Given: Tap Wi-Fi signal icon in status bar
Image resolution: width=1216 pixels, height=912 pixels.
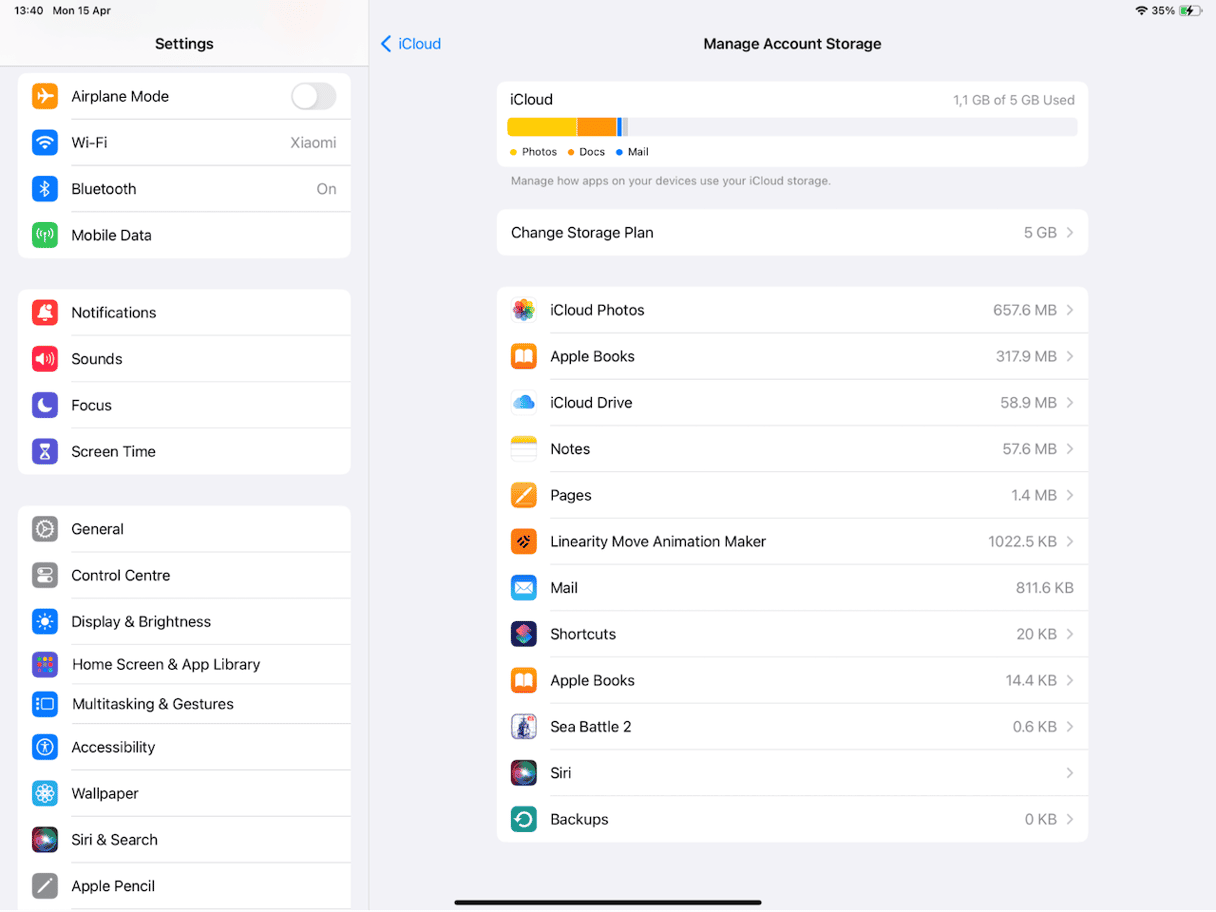Looking at the screenshot, I should (1141, 11).
